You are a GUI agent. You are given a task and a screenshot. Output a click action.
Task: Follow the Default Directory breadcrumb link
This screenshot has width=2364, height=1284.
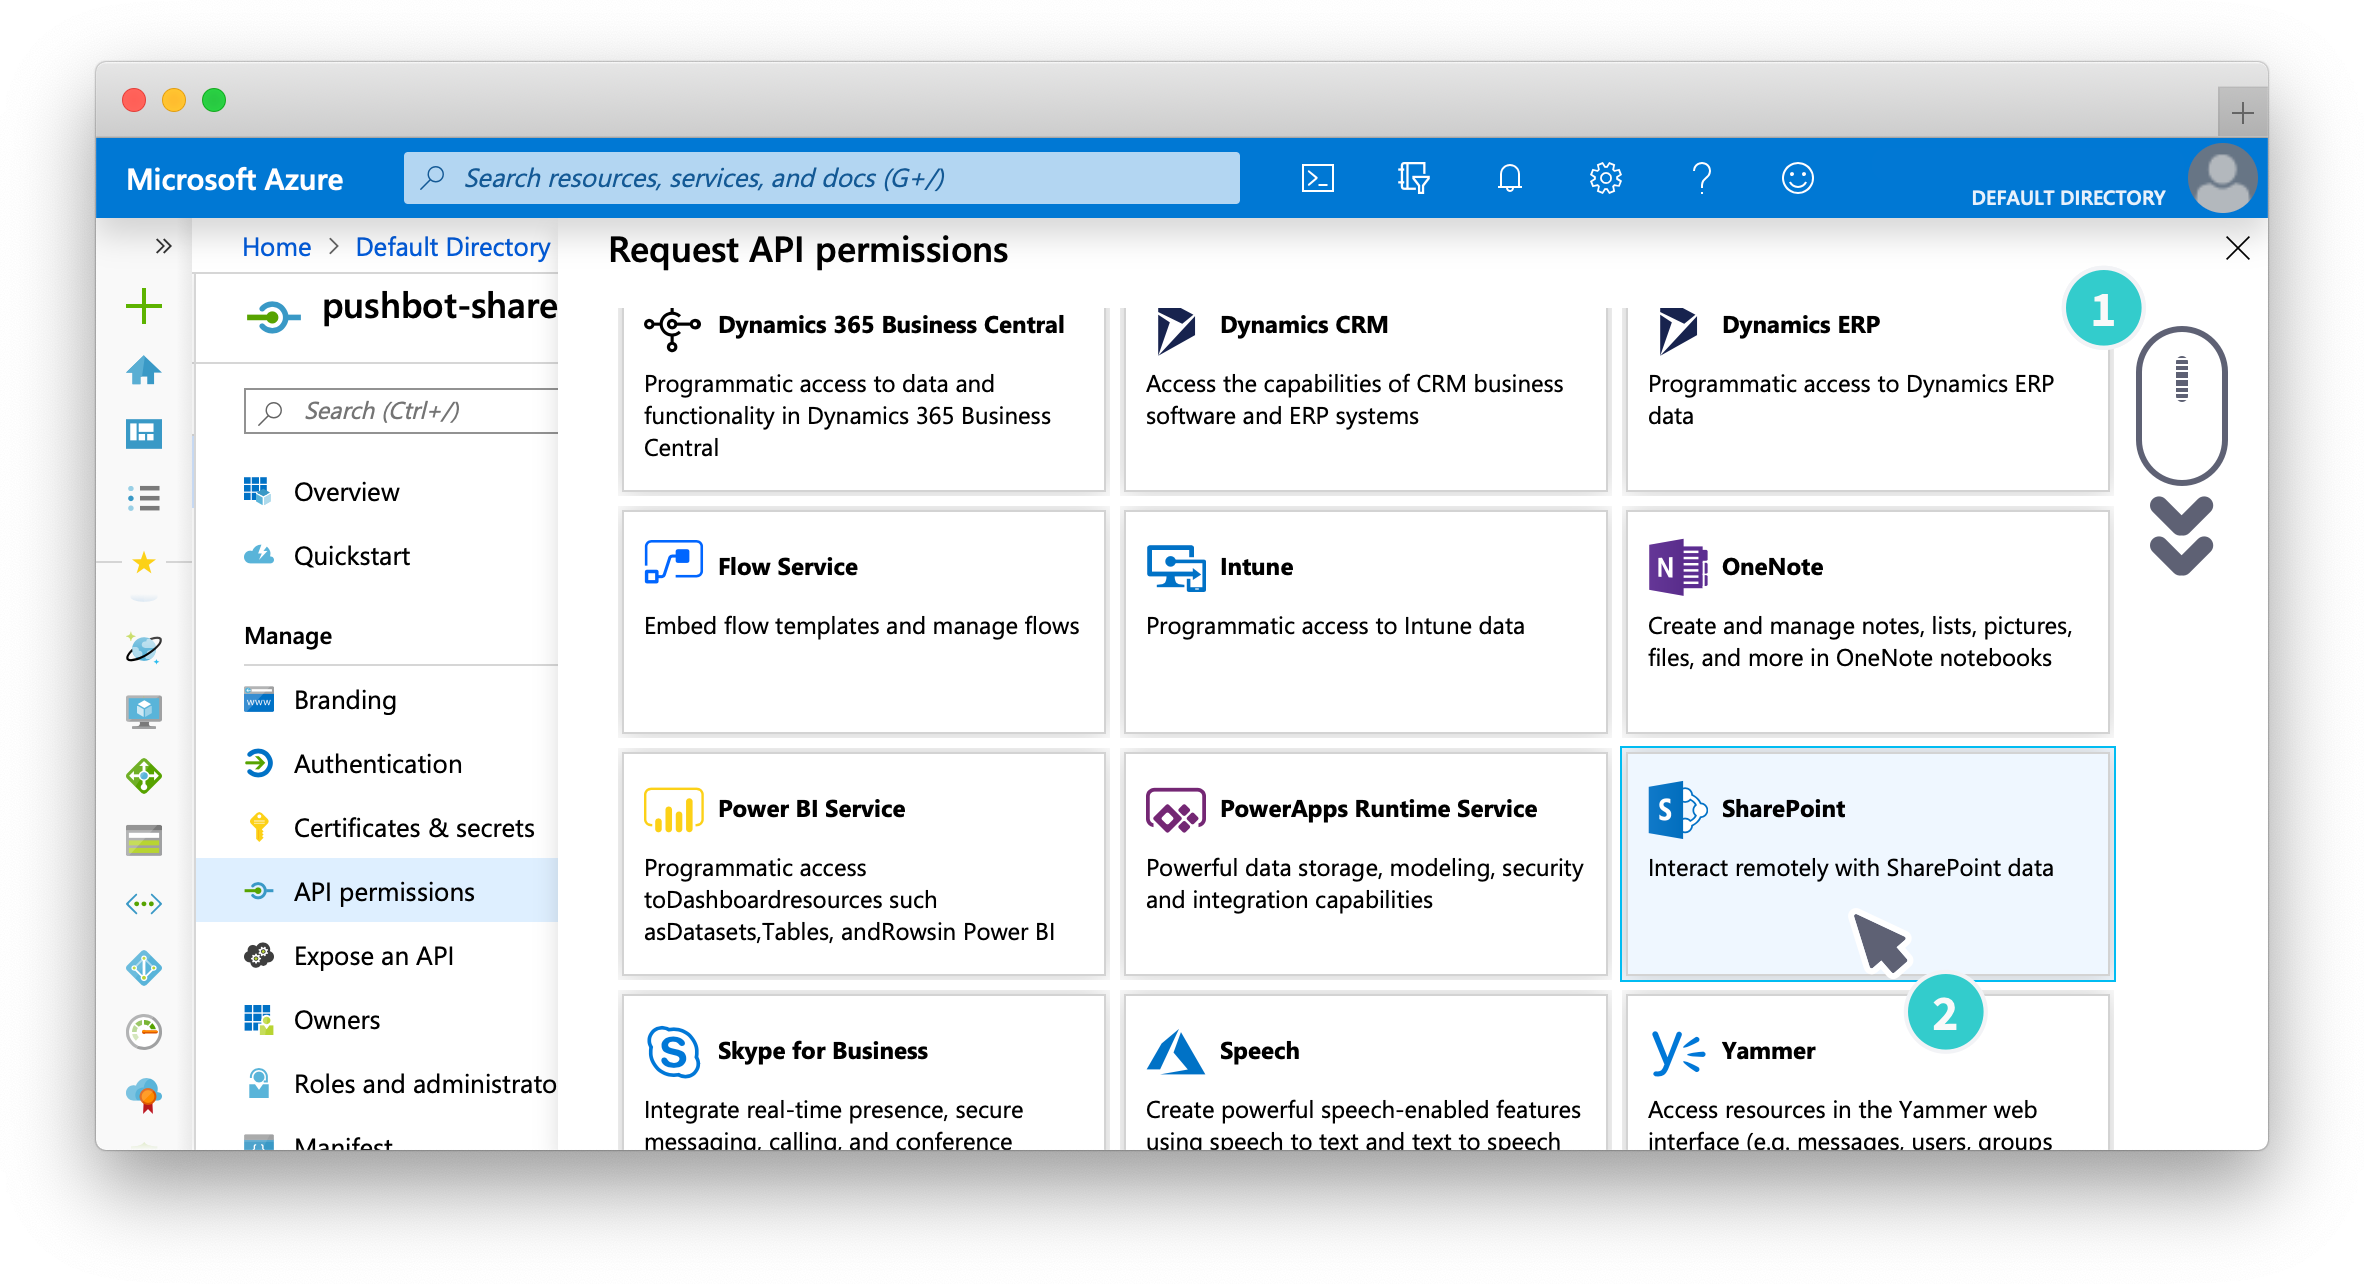pos(453,247)
